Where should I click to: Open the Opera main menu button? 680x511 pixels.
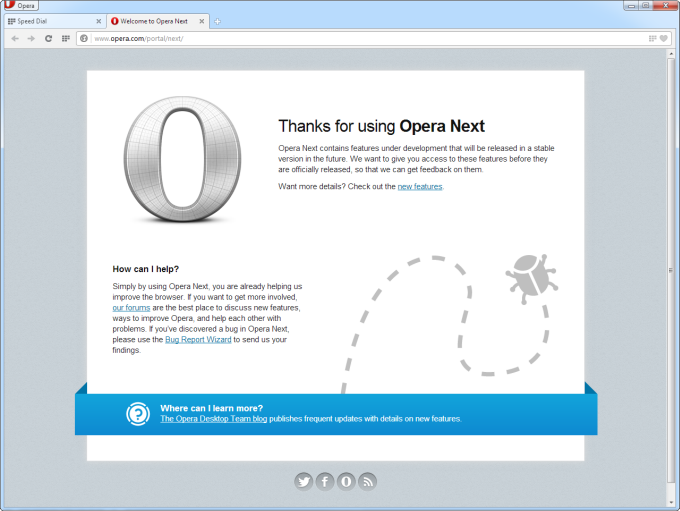(x=20, y=5)
